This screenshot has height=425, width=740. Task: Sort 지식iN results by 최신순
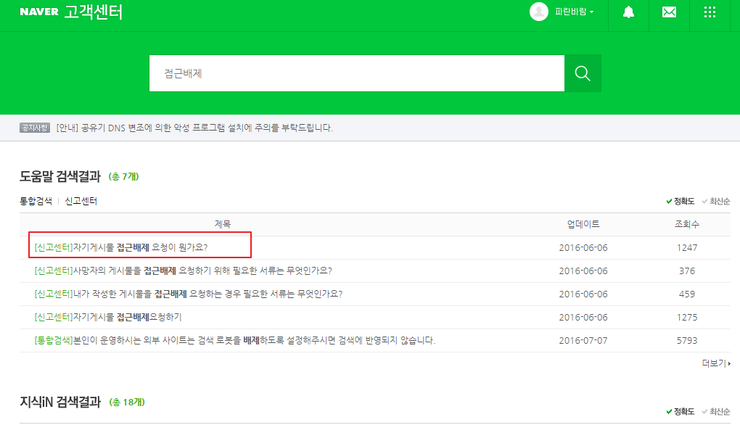(715, 412)
